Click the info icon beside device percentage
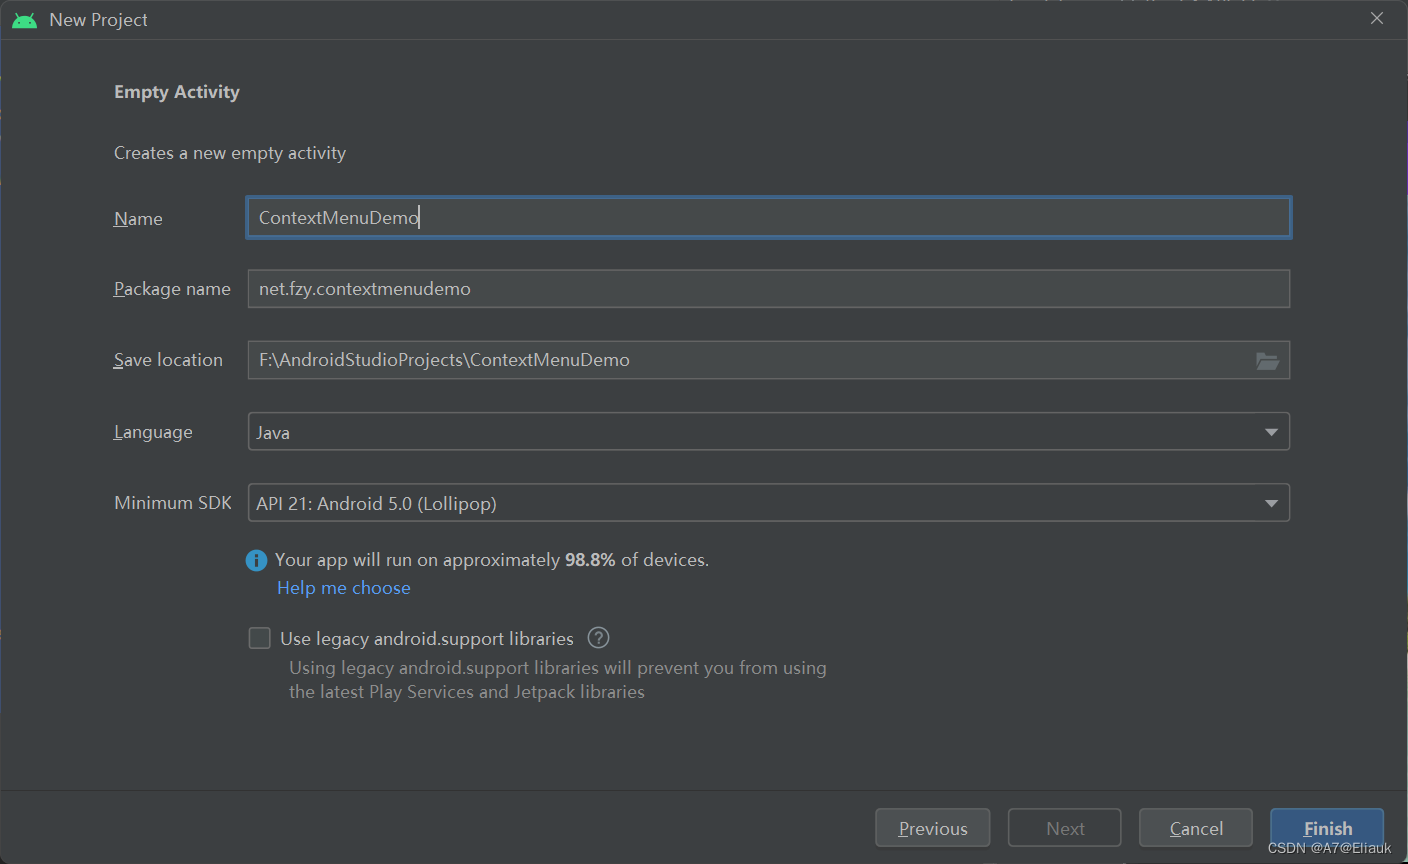Screen dimensions: 1408x864 coord(256,560)
